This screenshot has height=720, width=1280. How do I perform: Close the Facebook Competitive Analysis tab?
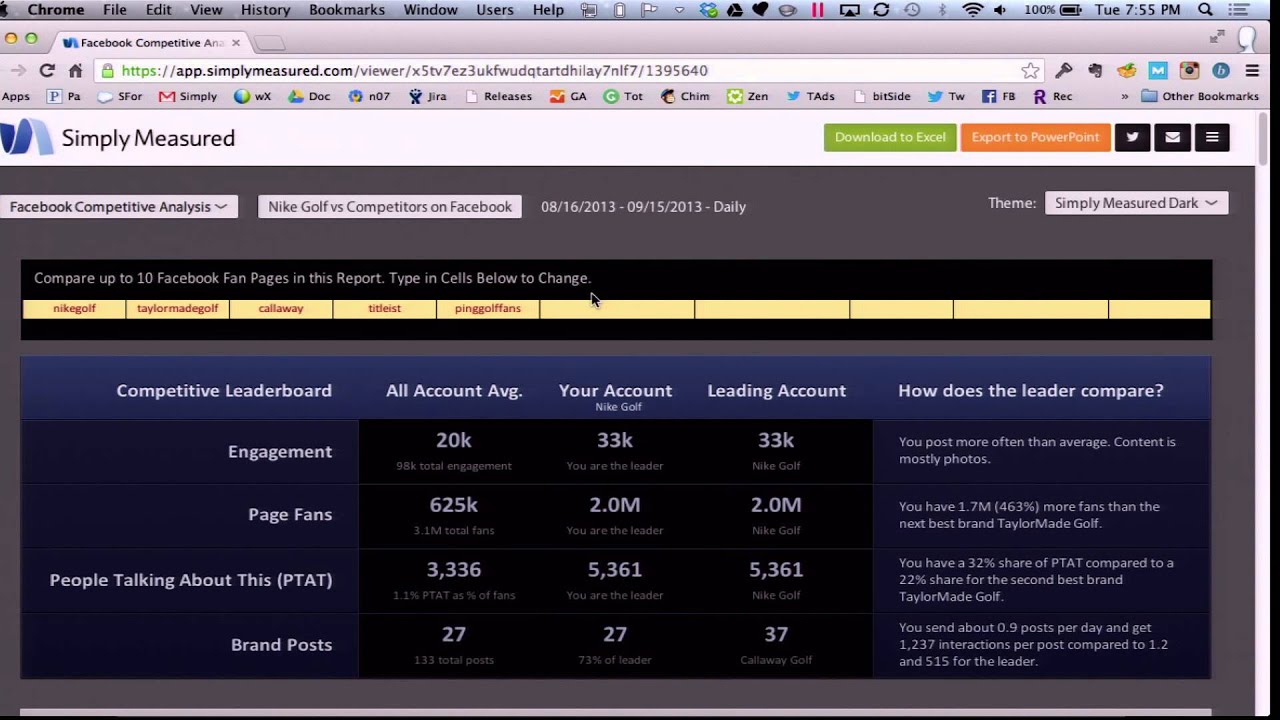[236, 43]
